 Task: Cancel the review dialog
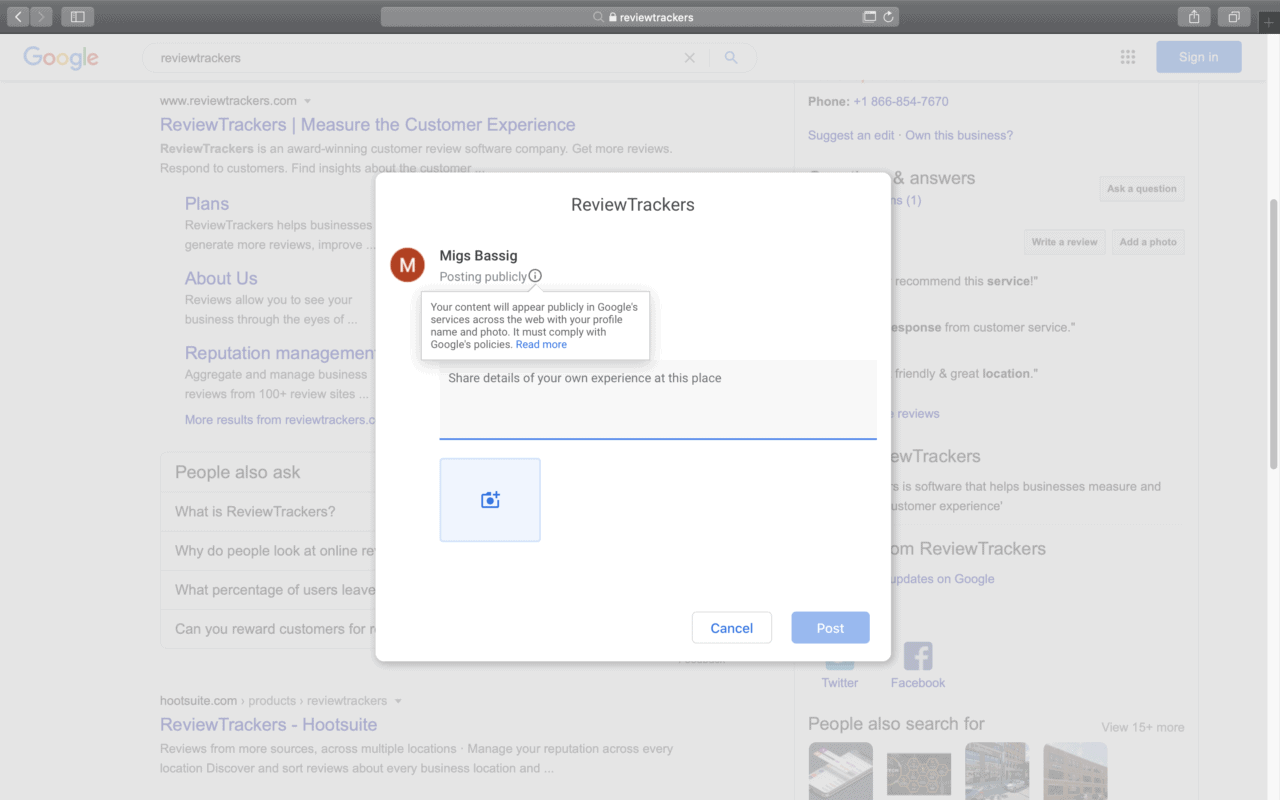tap(731, 627)
